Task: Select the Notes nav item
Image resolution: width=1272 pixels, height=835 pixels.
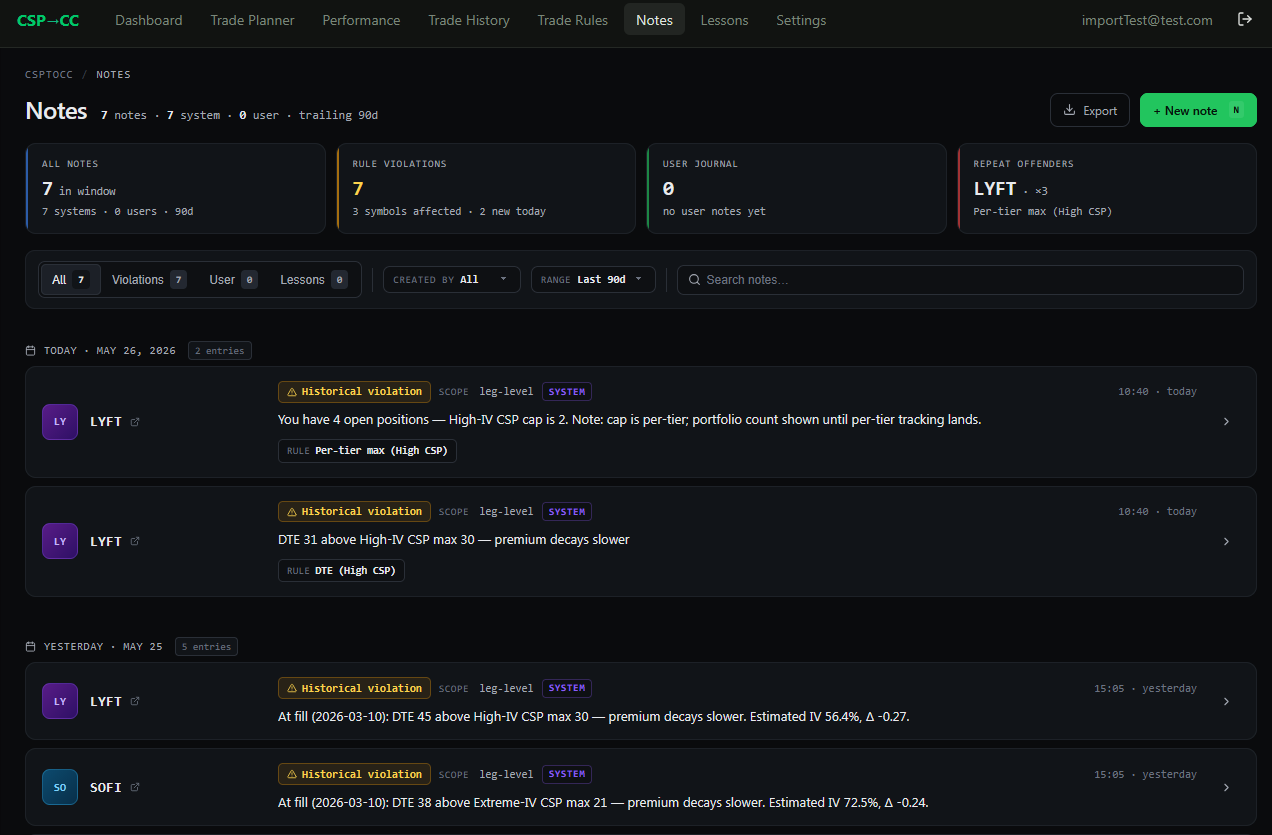Action: 654,20
